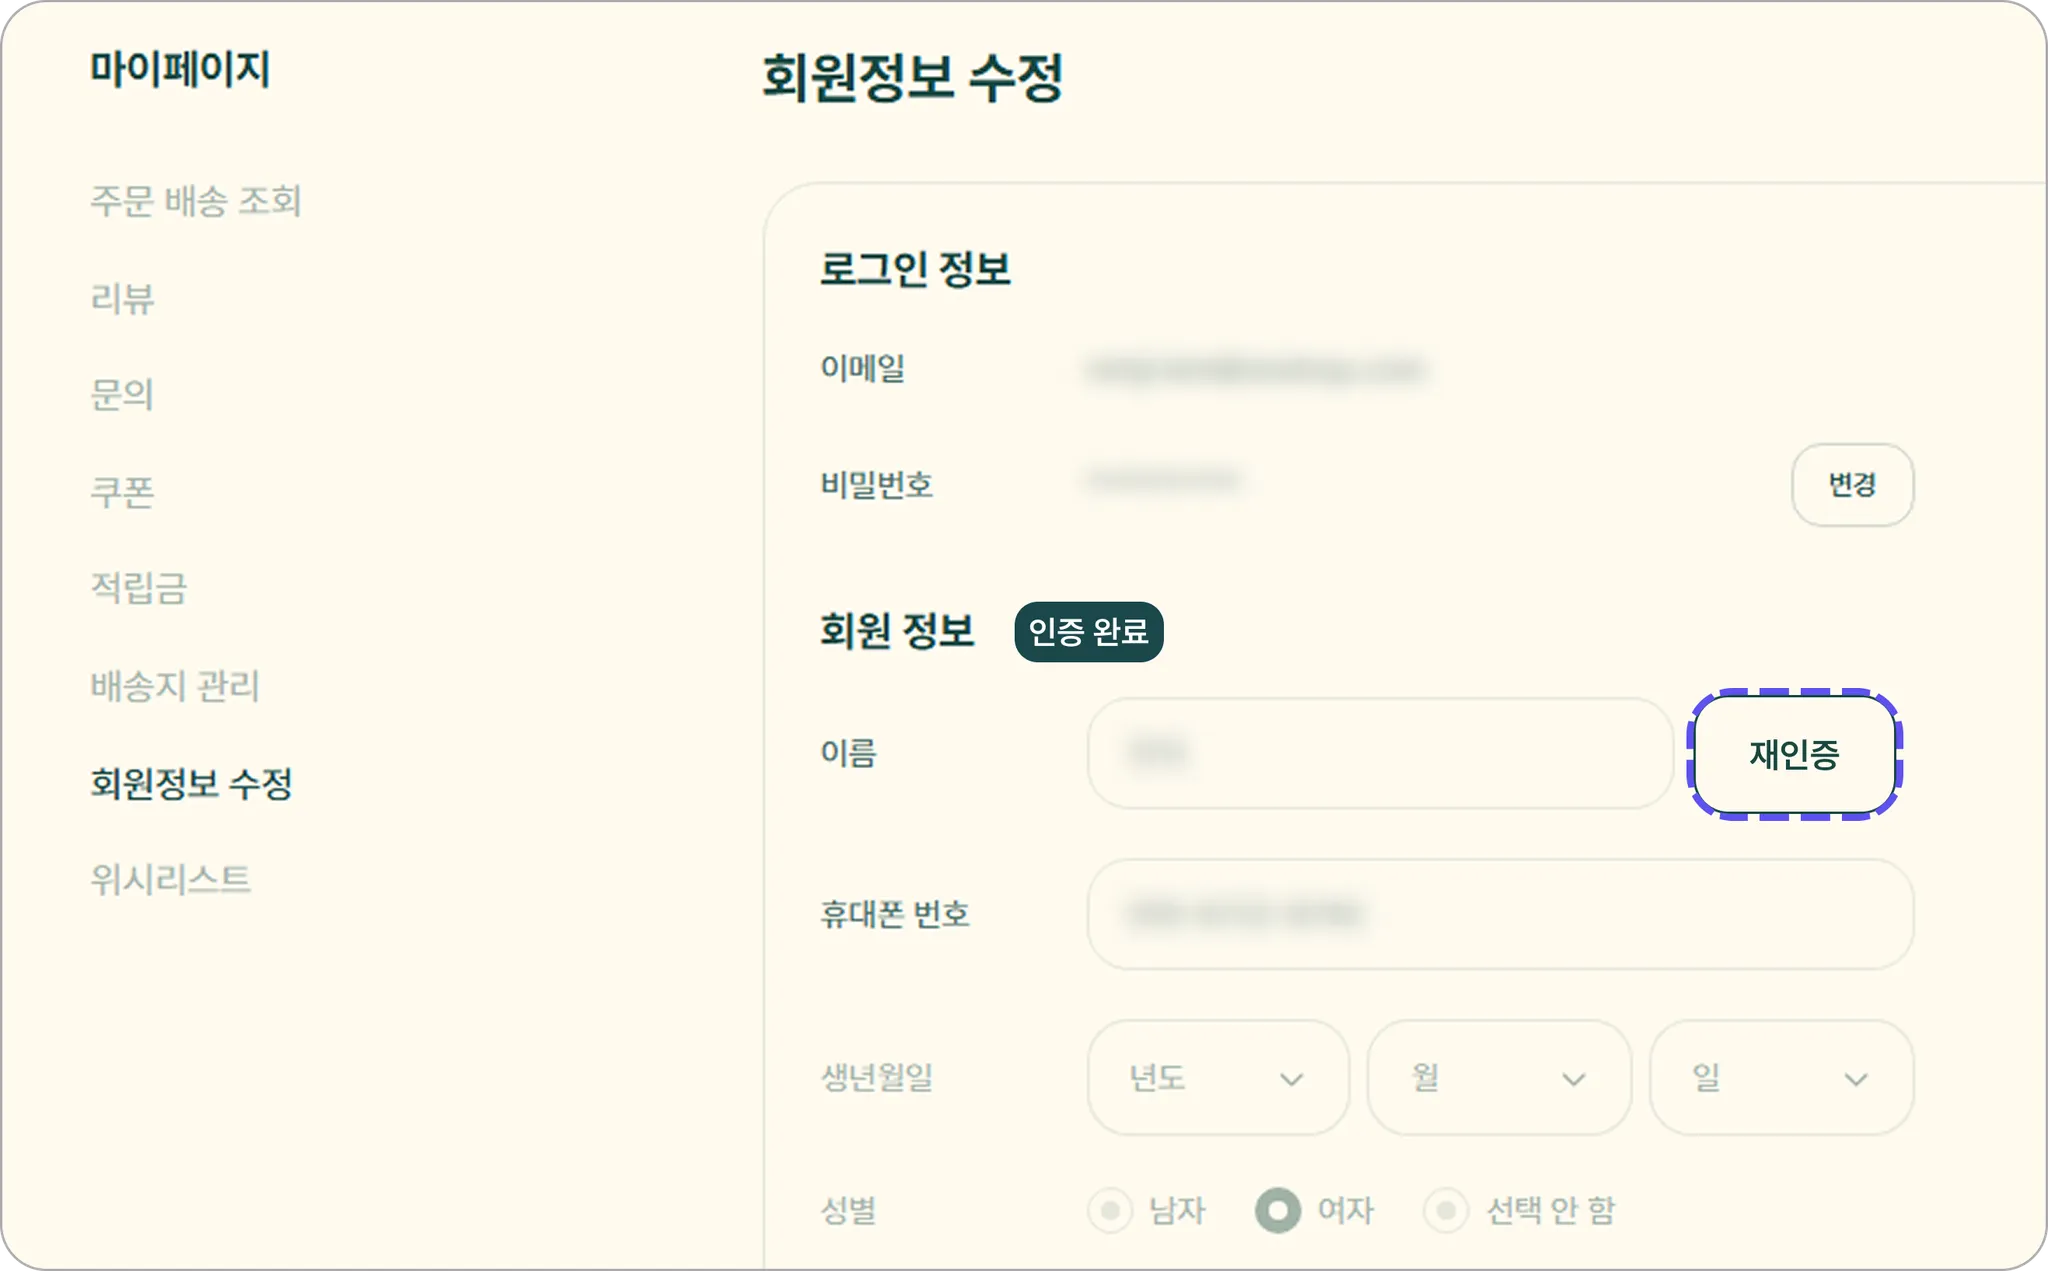Click the 인증 완료 badge
The image size is (2048, 1271).
point(1088,632)
